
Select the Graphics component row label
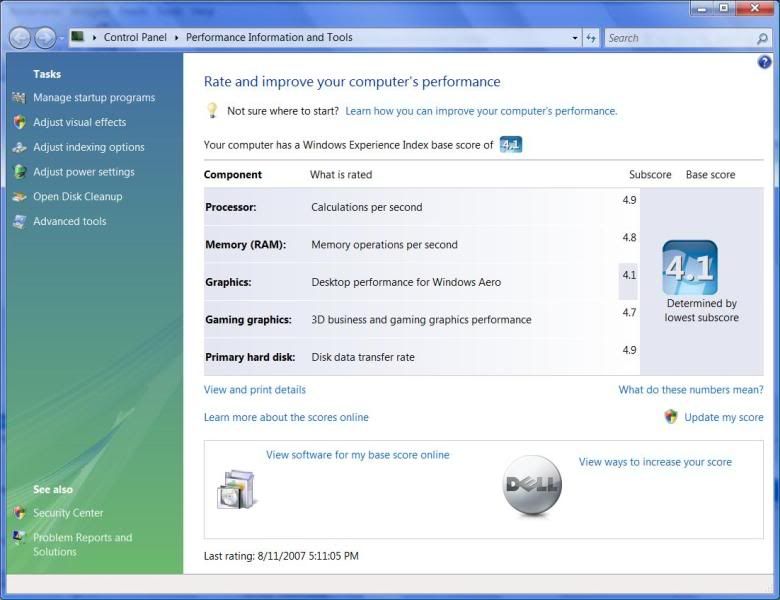[228, 283]
